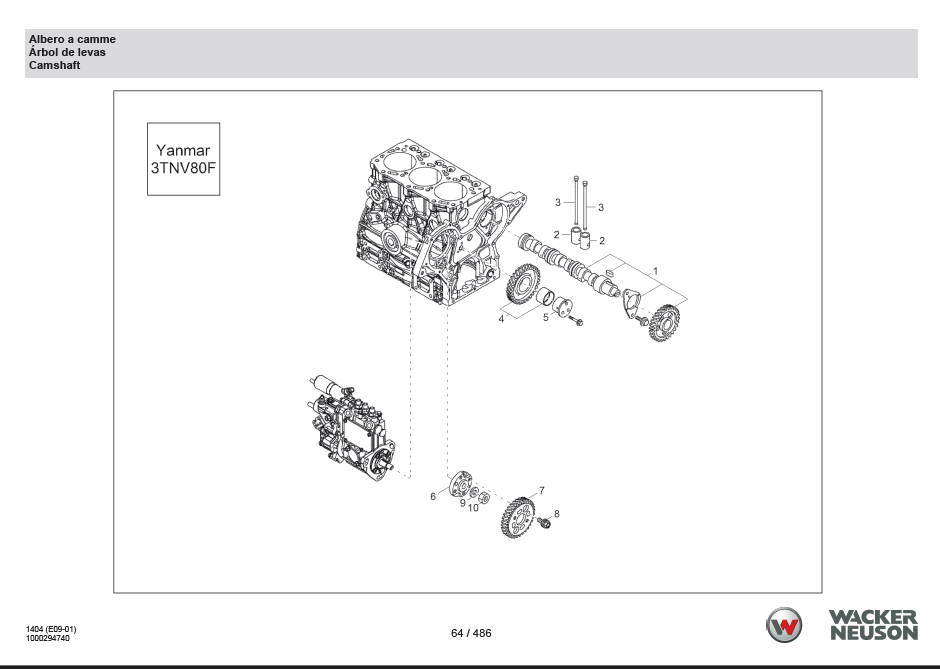Click the camshaft drawing in the diagram

tap(566, 263)
